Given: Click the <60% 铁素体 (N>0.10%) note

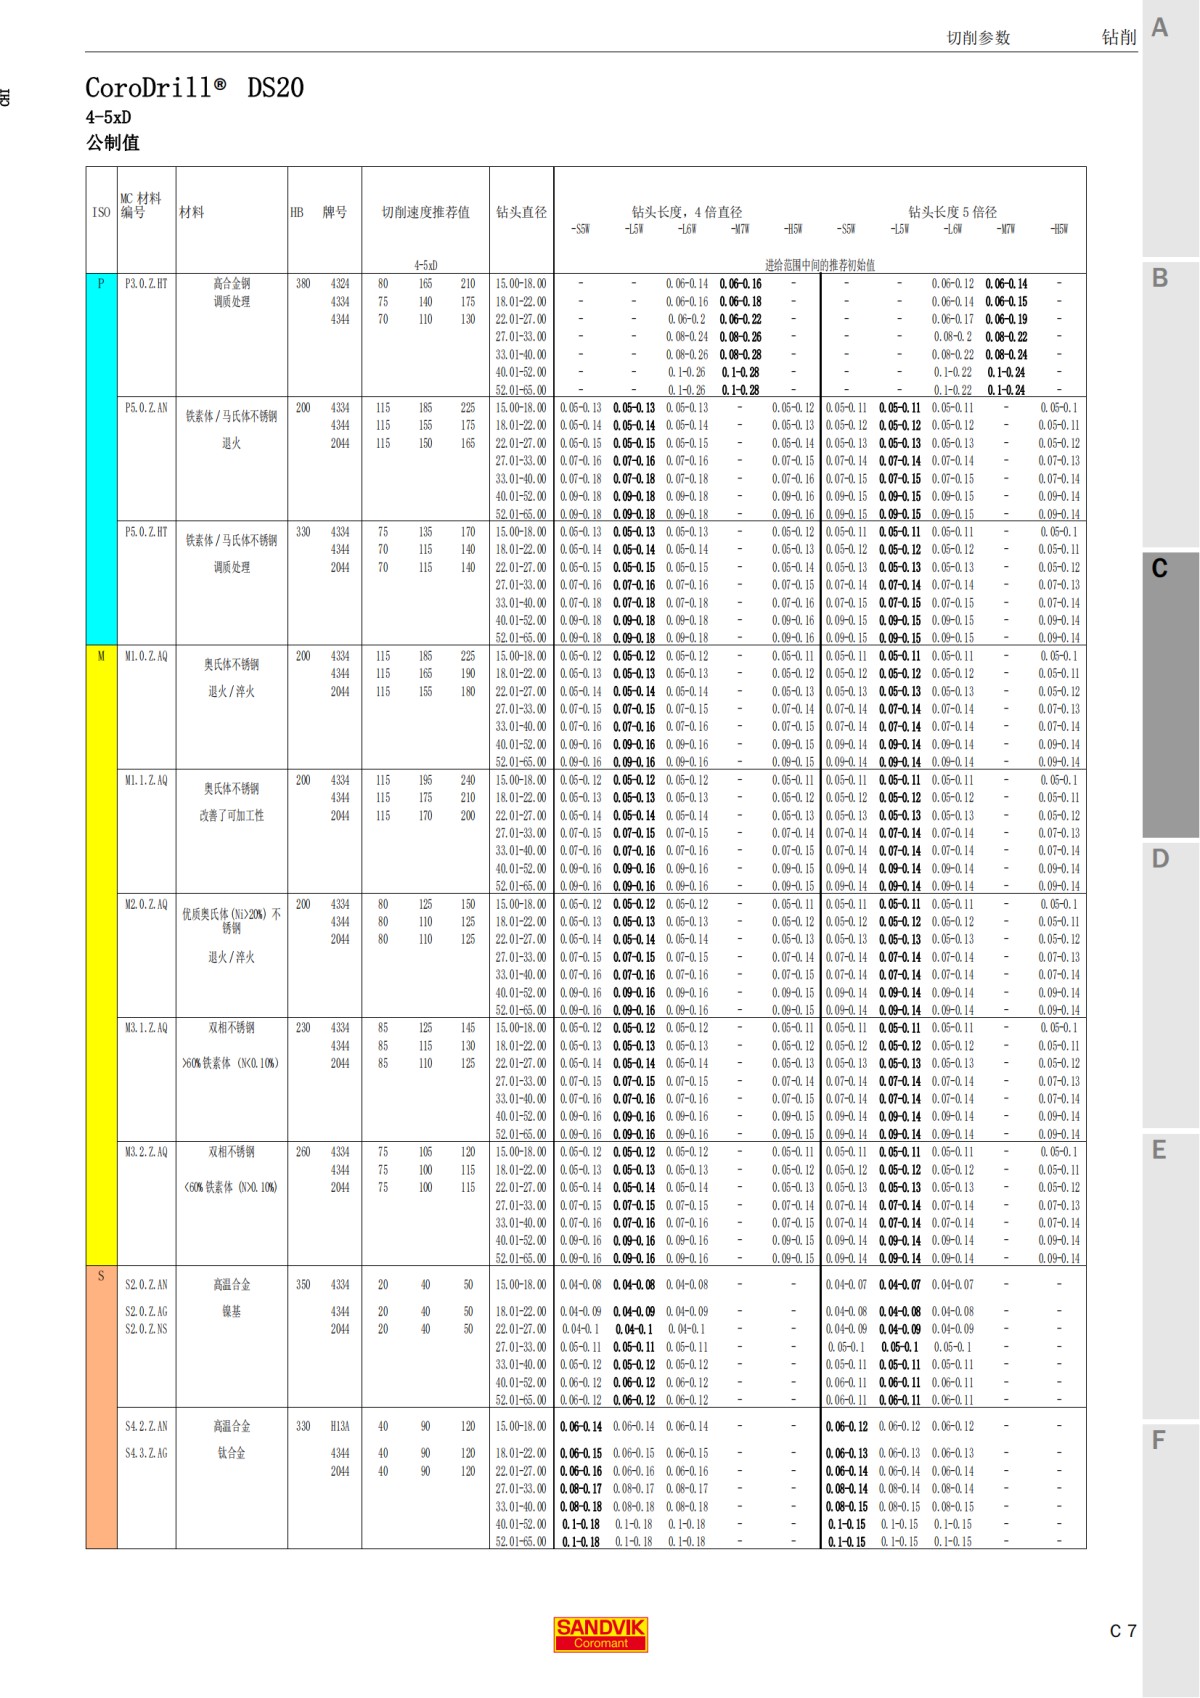Looking at the screenshot, I should point(232,1187).
